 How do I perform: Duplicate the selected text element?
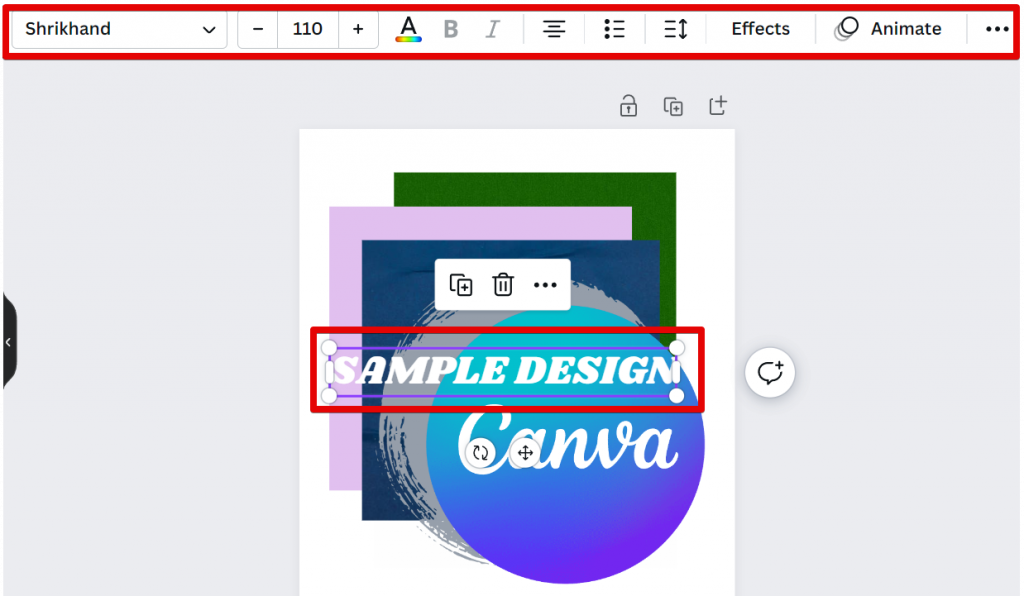pos(461,284)
